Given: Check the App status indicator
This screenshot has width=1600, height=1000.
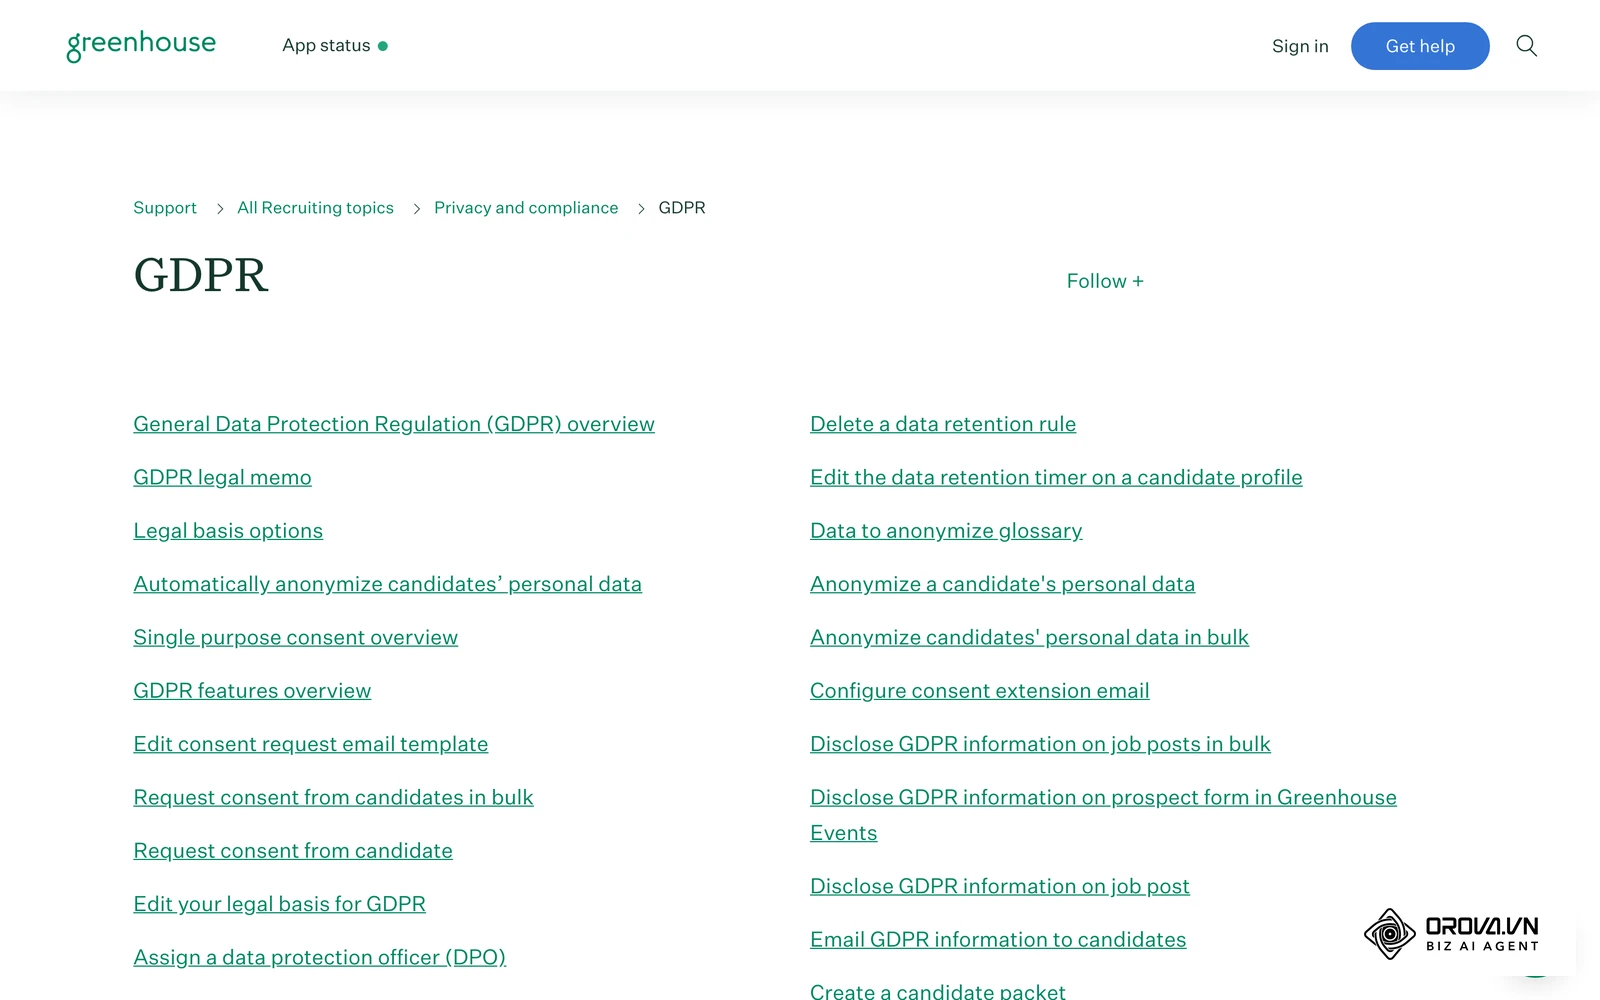Looking at the screenshot, I should pos(335,46).
